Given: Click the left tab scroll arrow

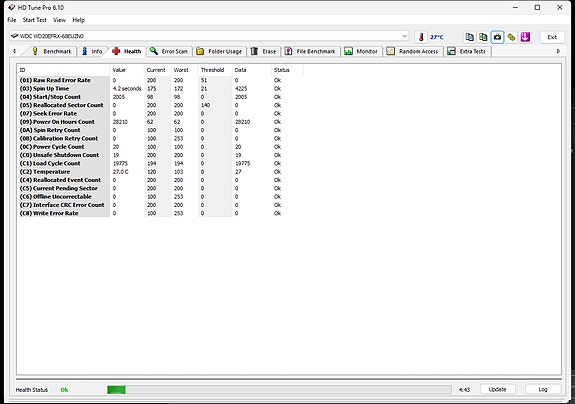Looking at the screenshot, I should tap(14, 51).
